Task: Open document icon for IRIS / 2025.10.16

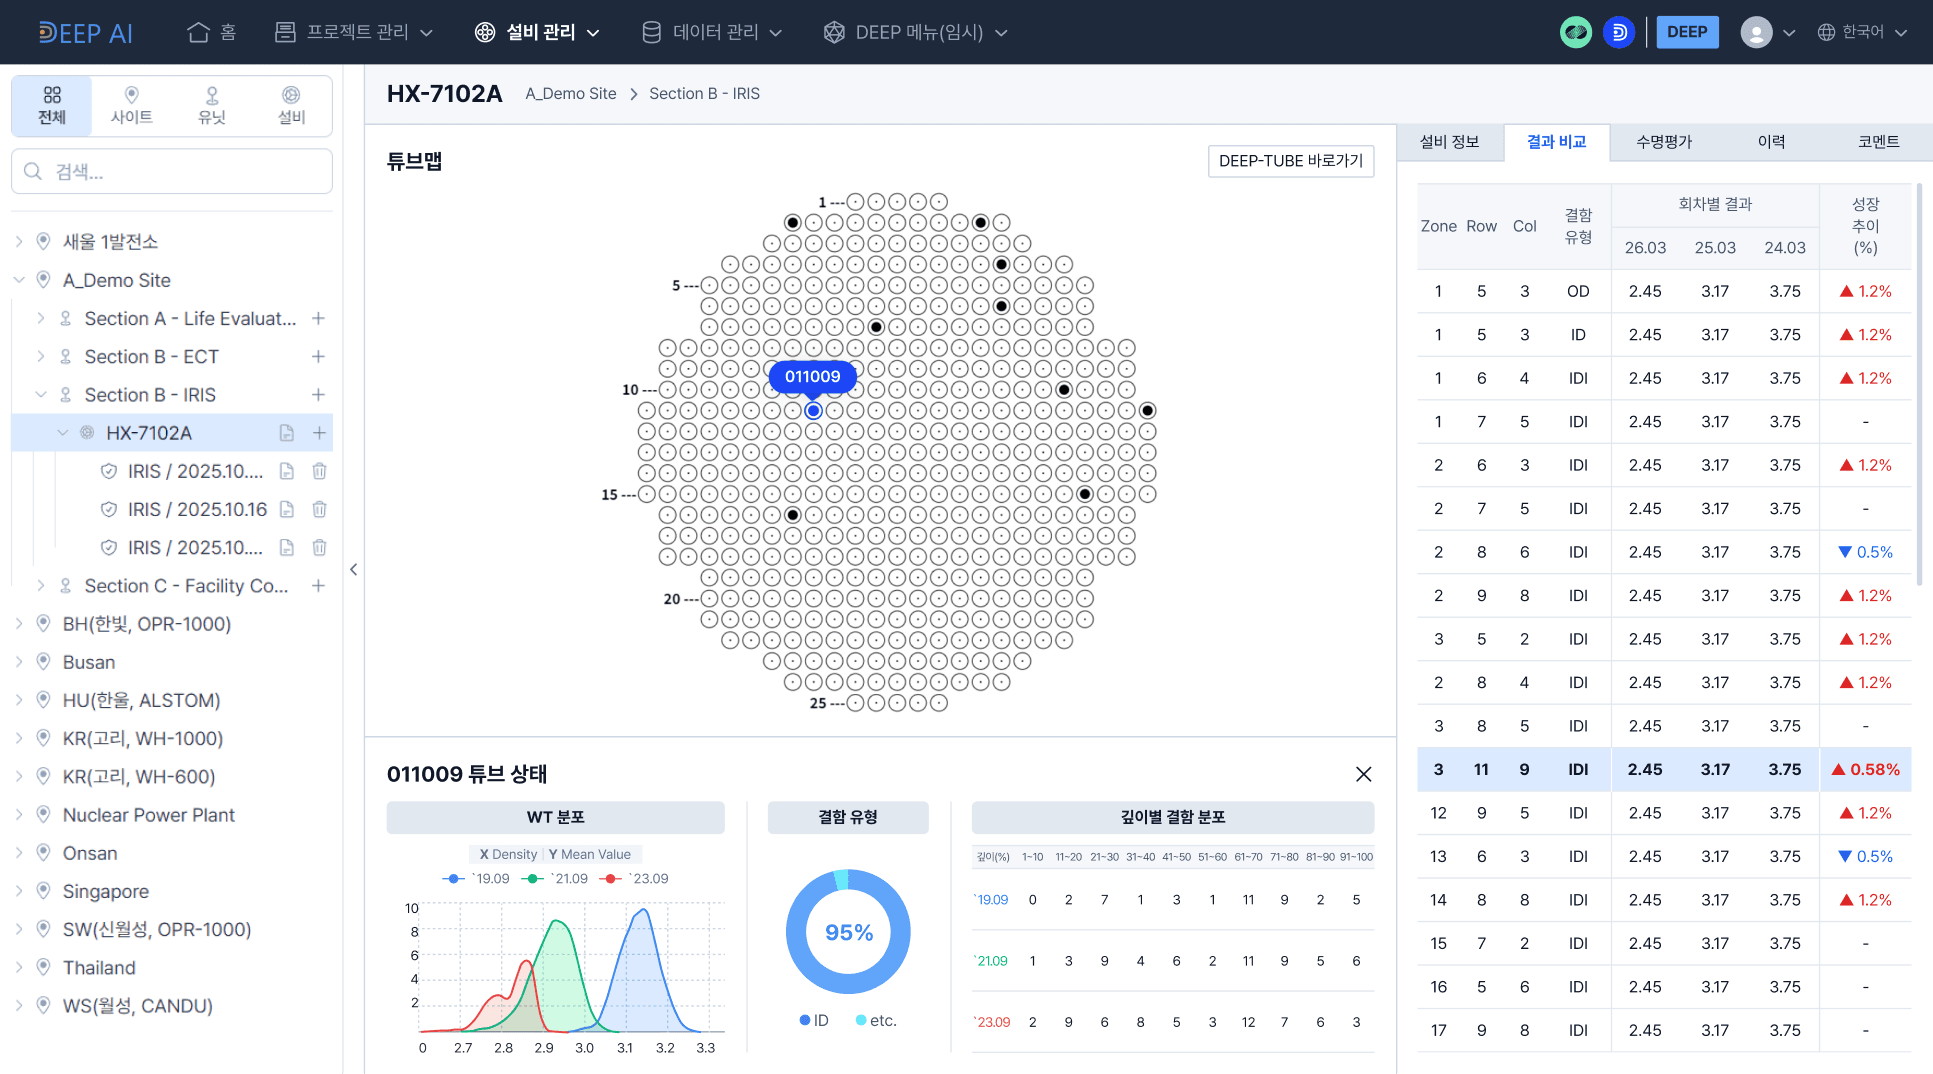Action: click(x=287, y=509)
